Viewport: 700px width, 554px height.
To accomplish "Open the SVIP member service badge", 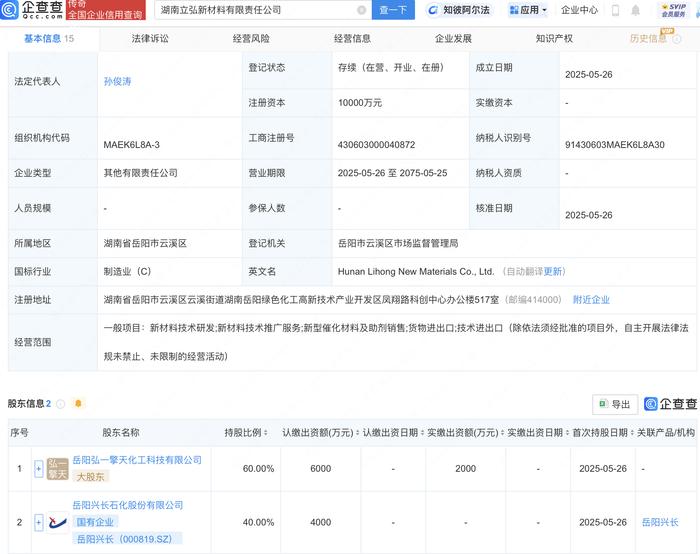I will pos(674,10).
